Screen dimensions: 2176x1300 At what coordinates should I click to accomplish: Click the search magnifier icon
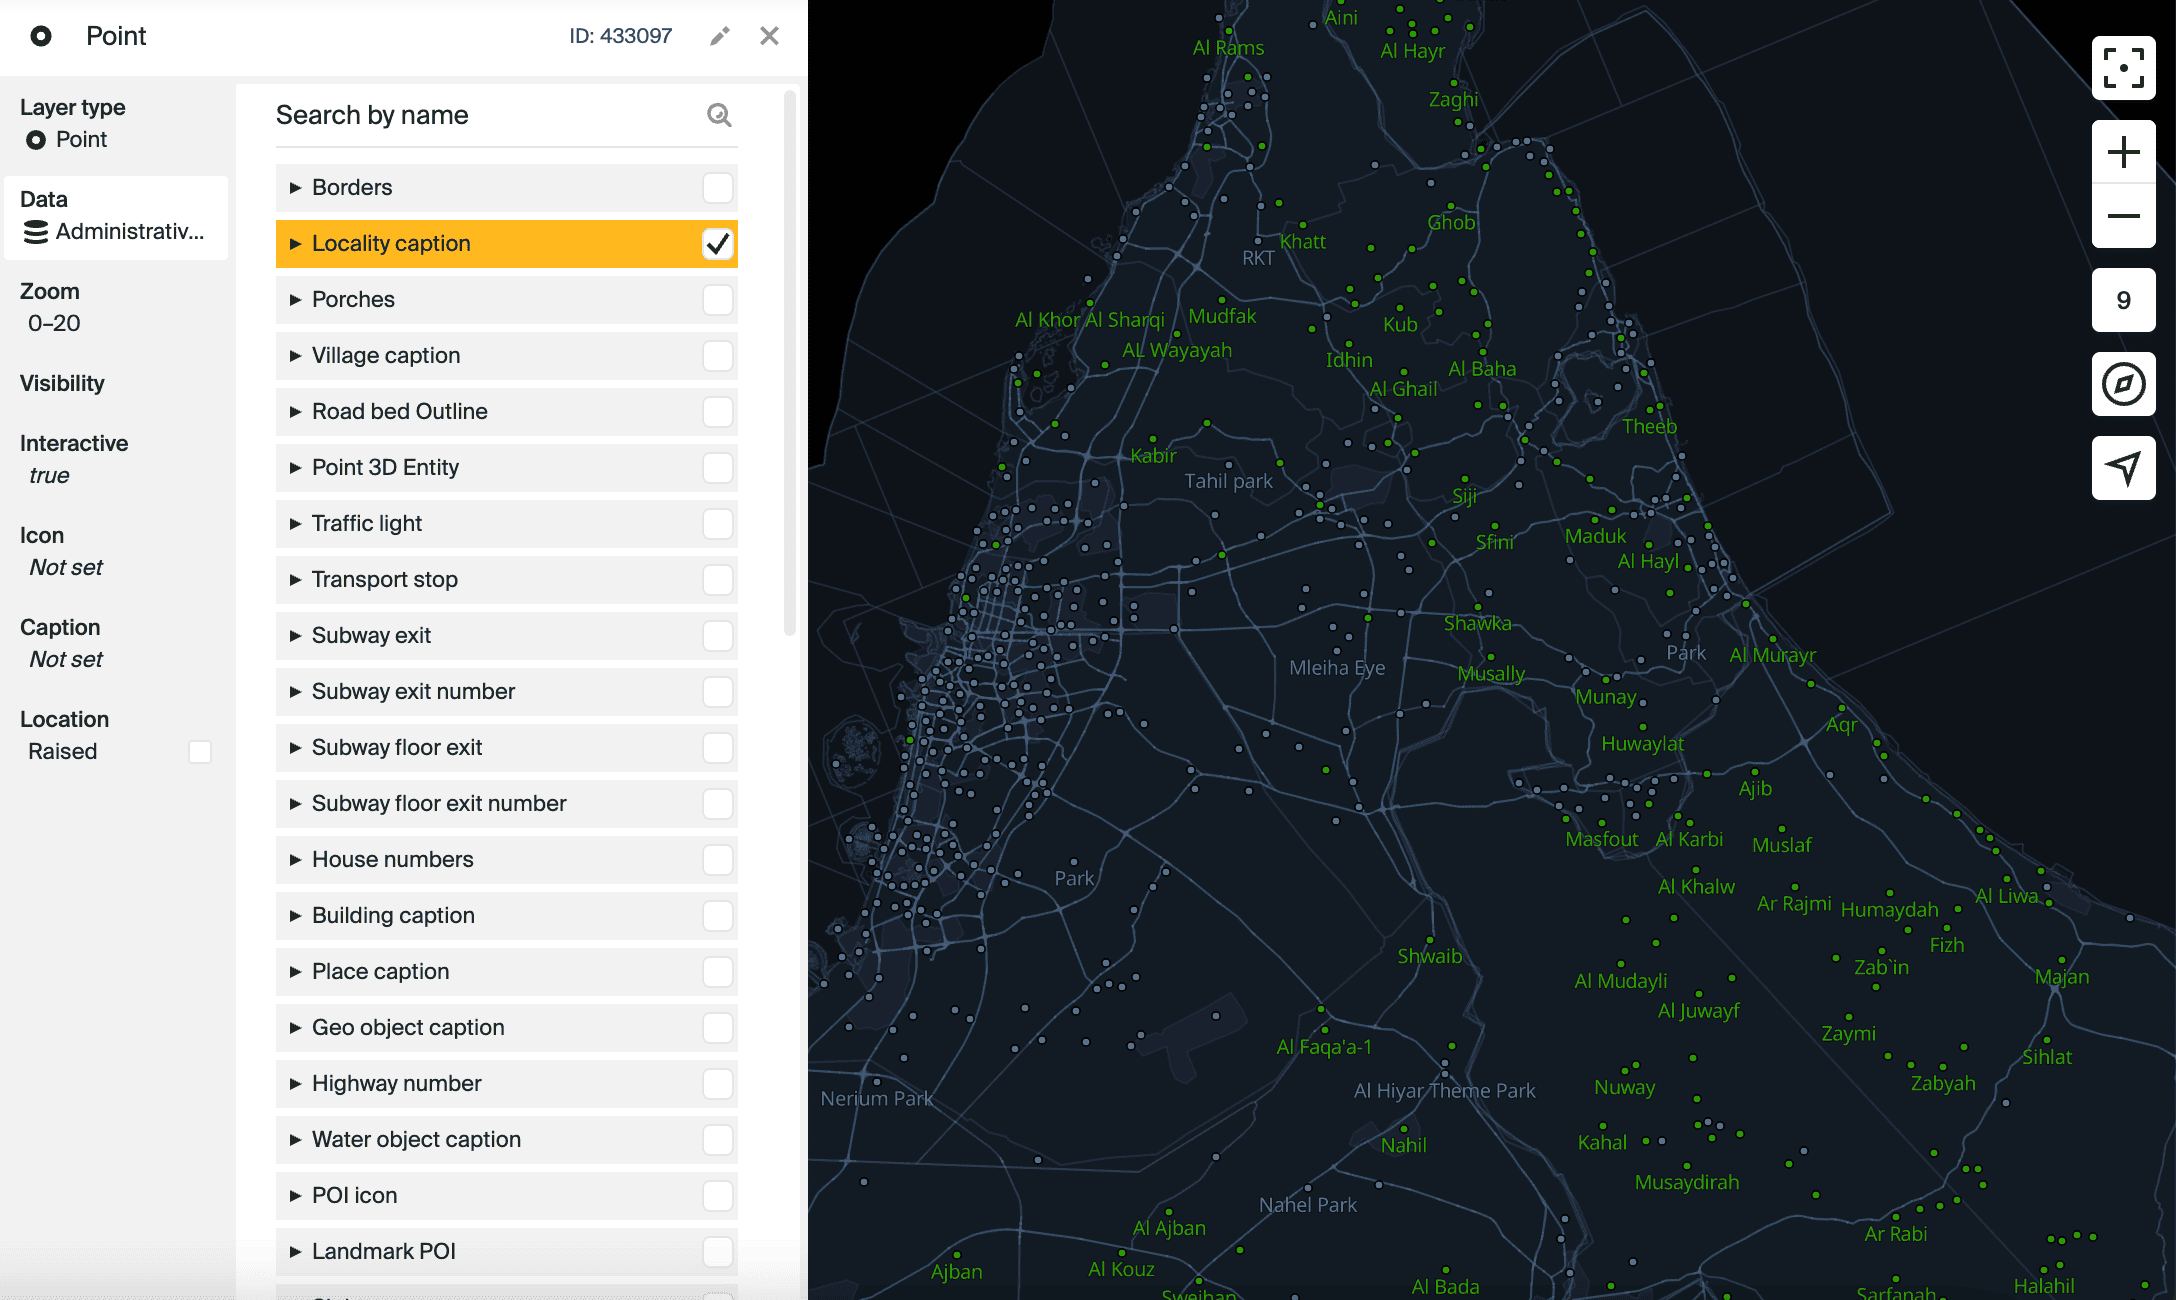[x=719, y=115]
